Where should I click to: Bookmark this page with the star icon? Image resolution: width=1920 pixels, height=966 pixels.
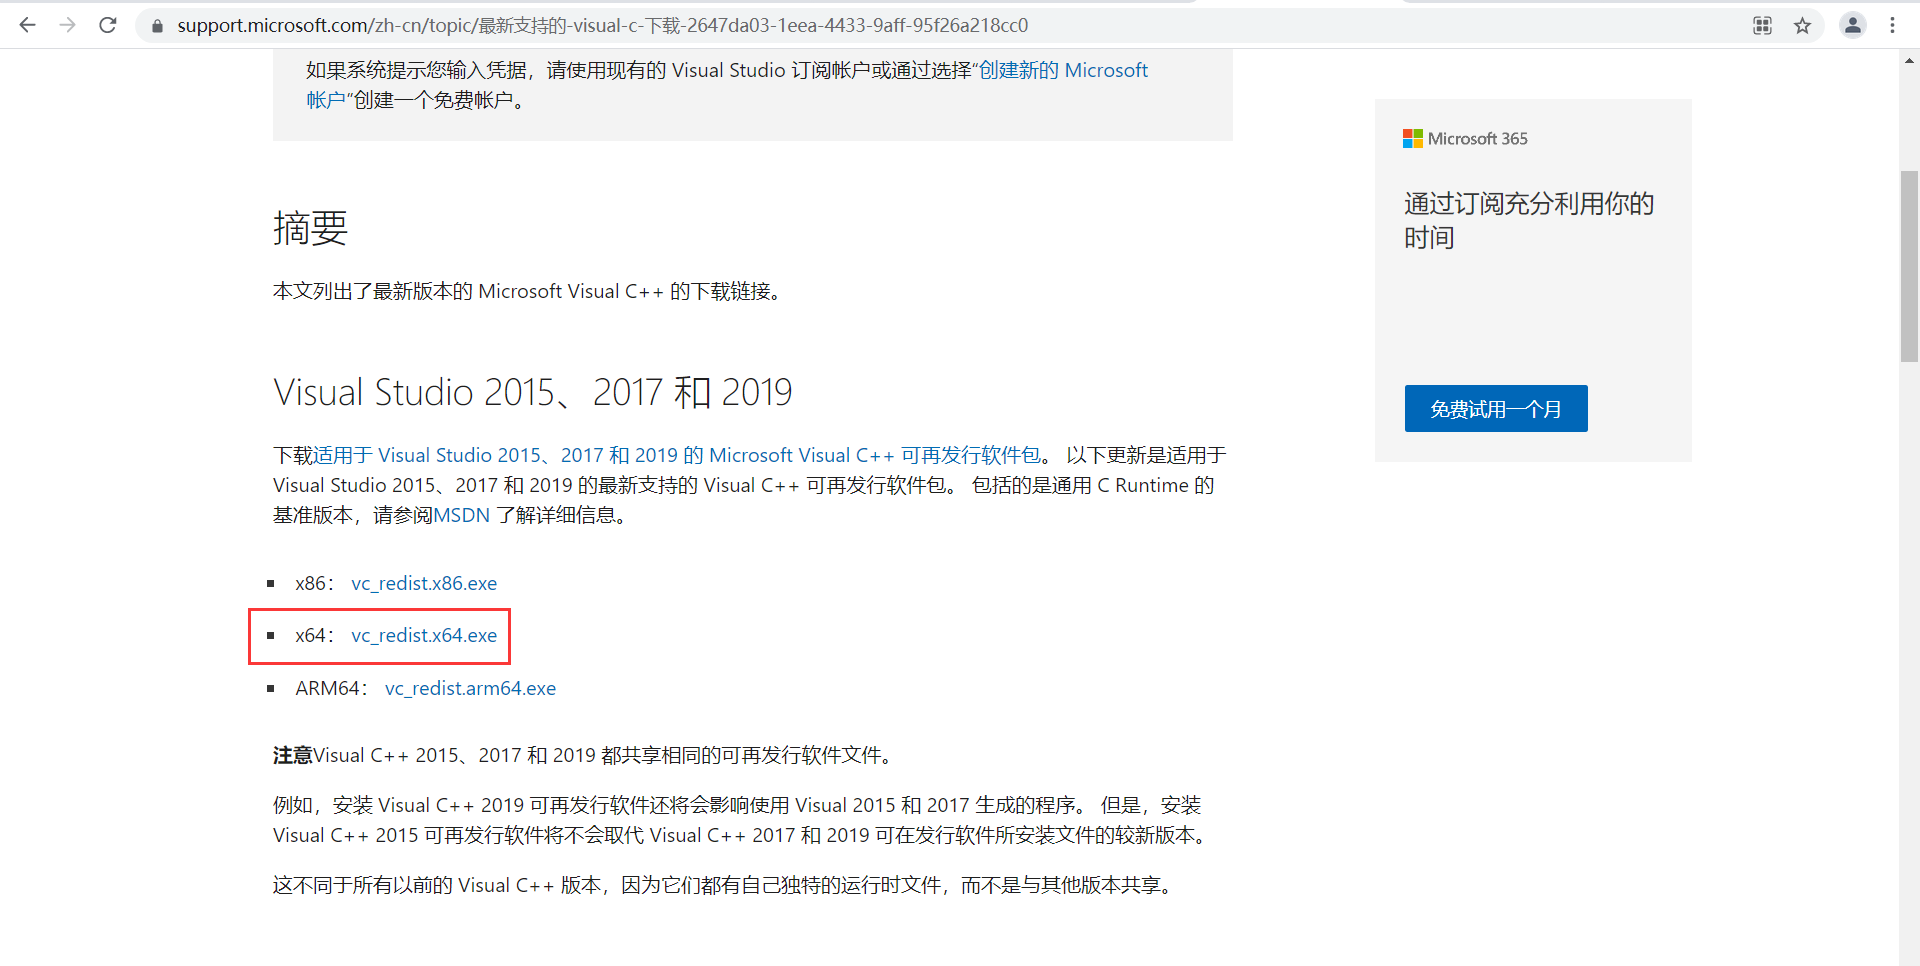tap(1802, 26)
